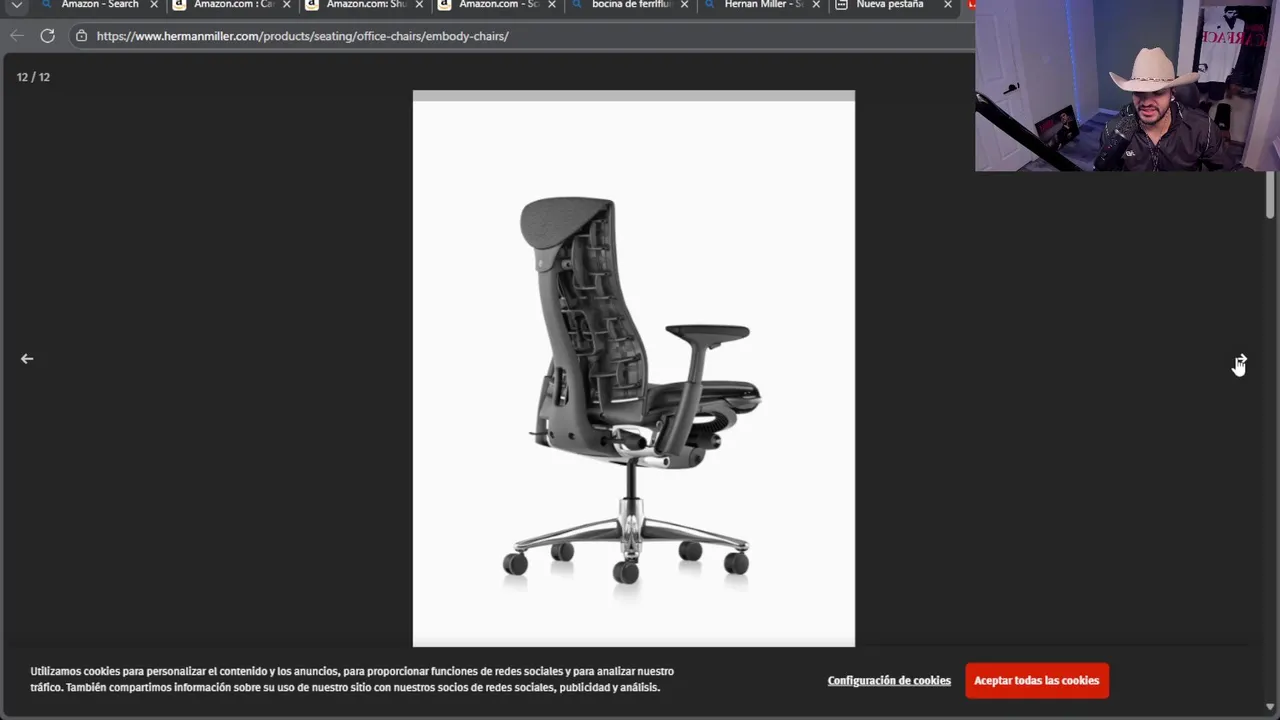Screen dimensions: 1280x720
Task: Close the Nueva pestaña tab
Action: pyautogui.click(x=948, y=5)
